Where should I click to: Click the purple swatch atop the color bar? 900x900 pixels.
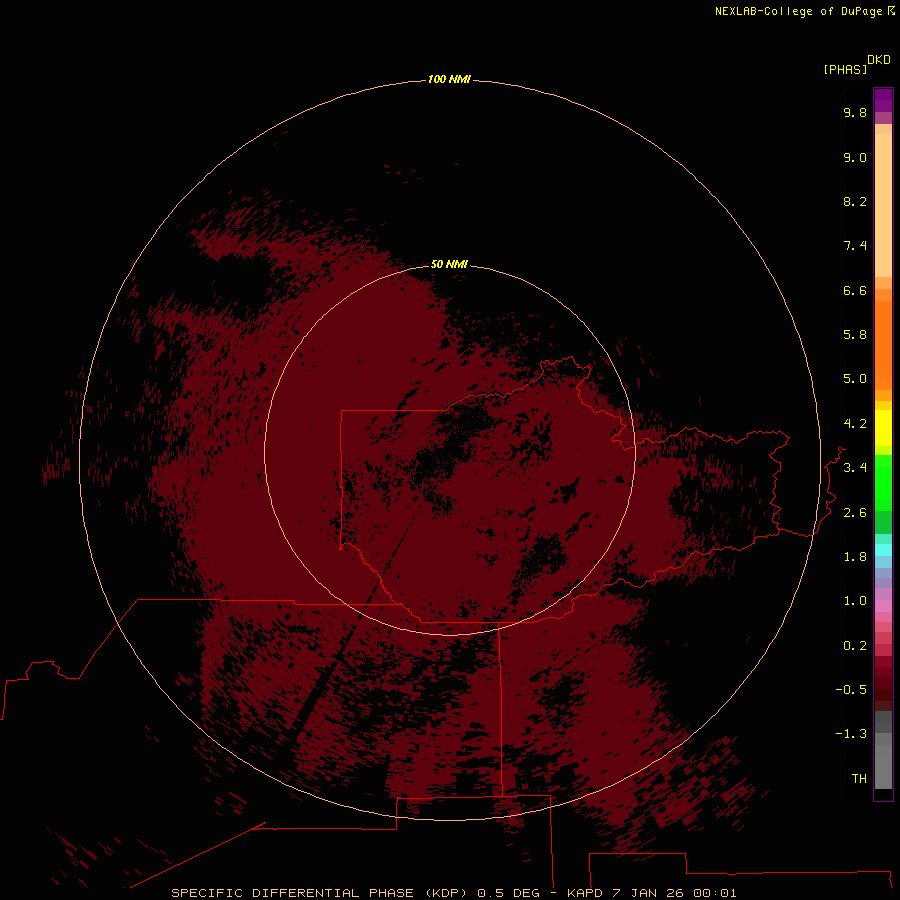coord(883,100)
